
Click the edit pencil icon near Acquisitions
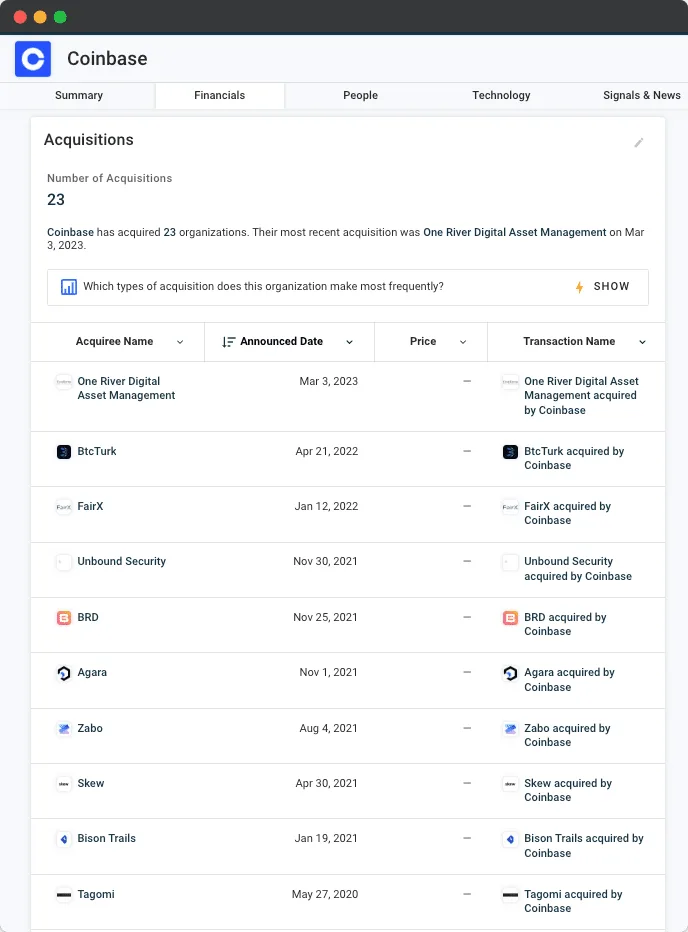[639, 143]
